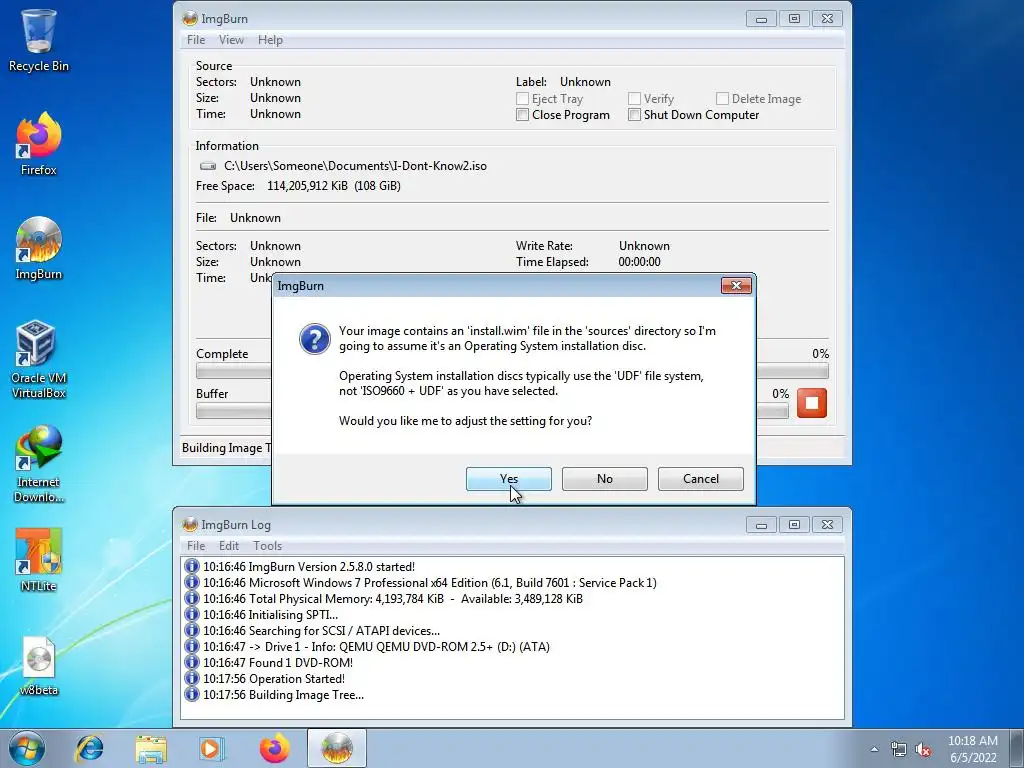Select the I-Dont-Know2.iso path text
This screenshot has width=1024, height=768.
pos(355,166)
